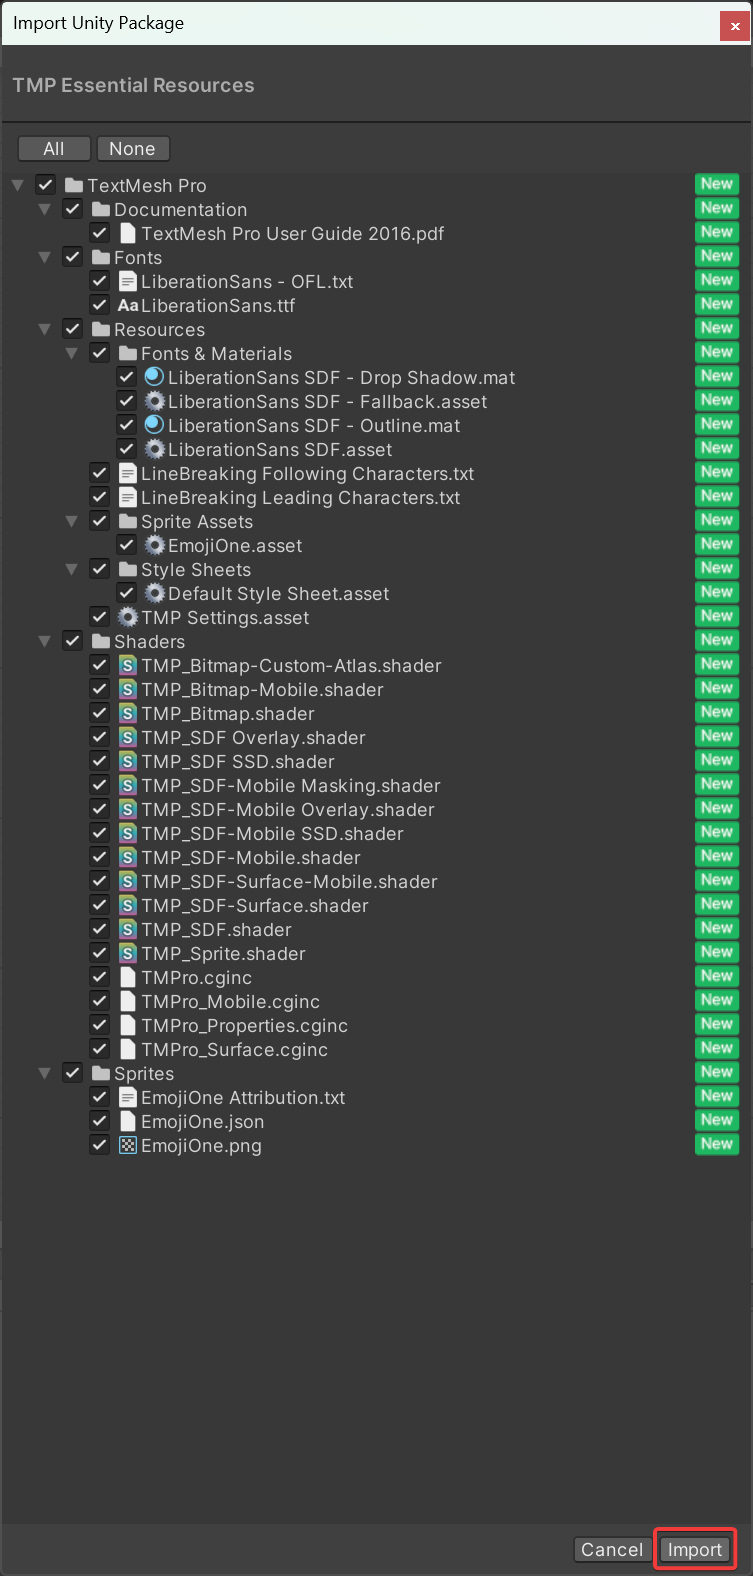The image size is (753, 1576).
Task: Click the LiberationSans.ttf font icon
Action: pos(128,306)
